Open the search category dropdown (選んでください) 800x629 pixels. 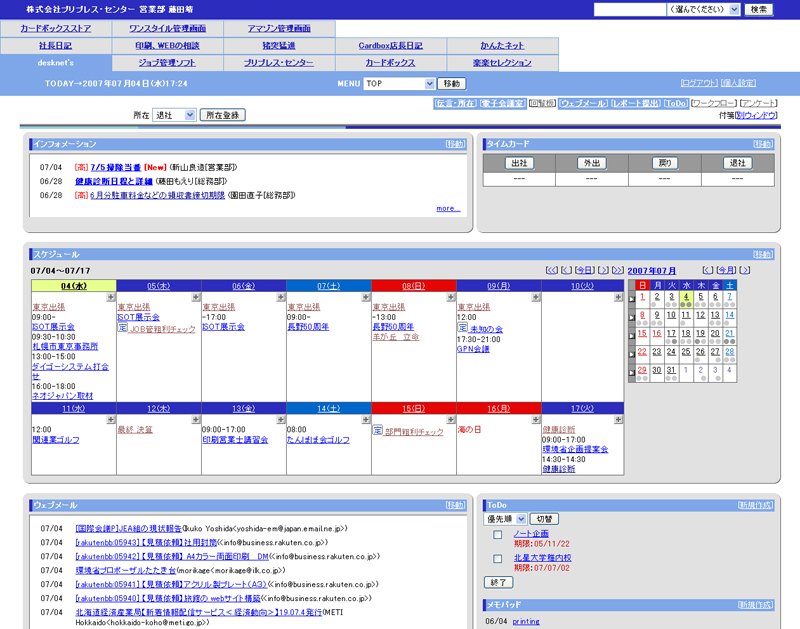[x=704, y=10]
